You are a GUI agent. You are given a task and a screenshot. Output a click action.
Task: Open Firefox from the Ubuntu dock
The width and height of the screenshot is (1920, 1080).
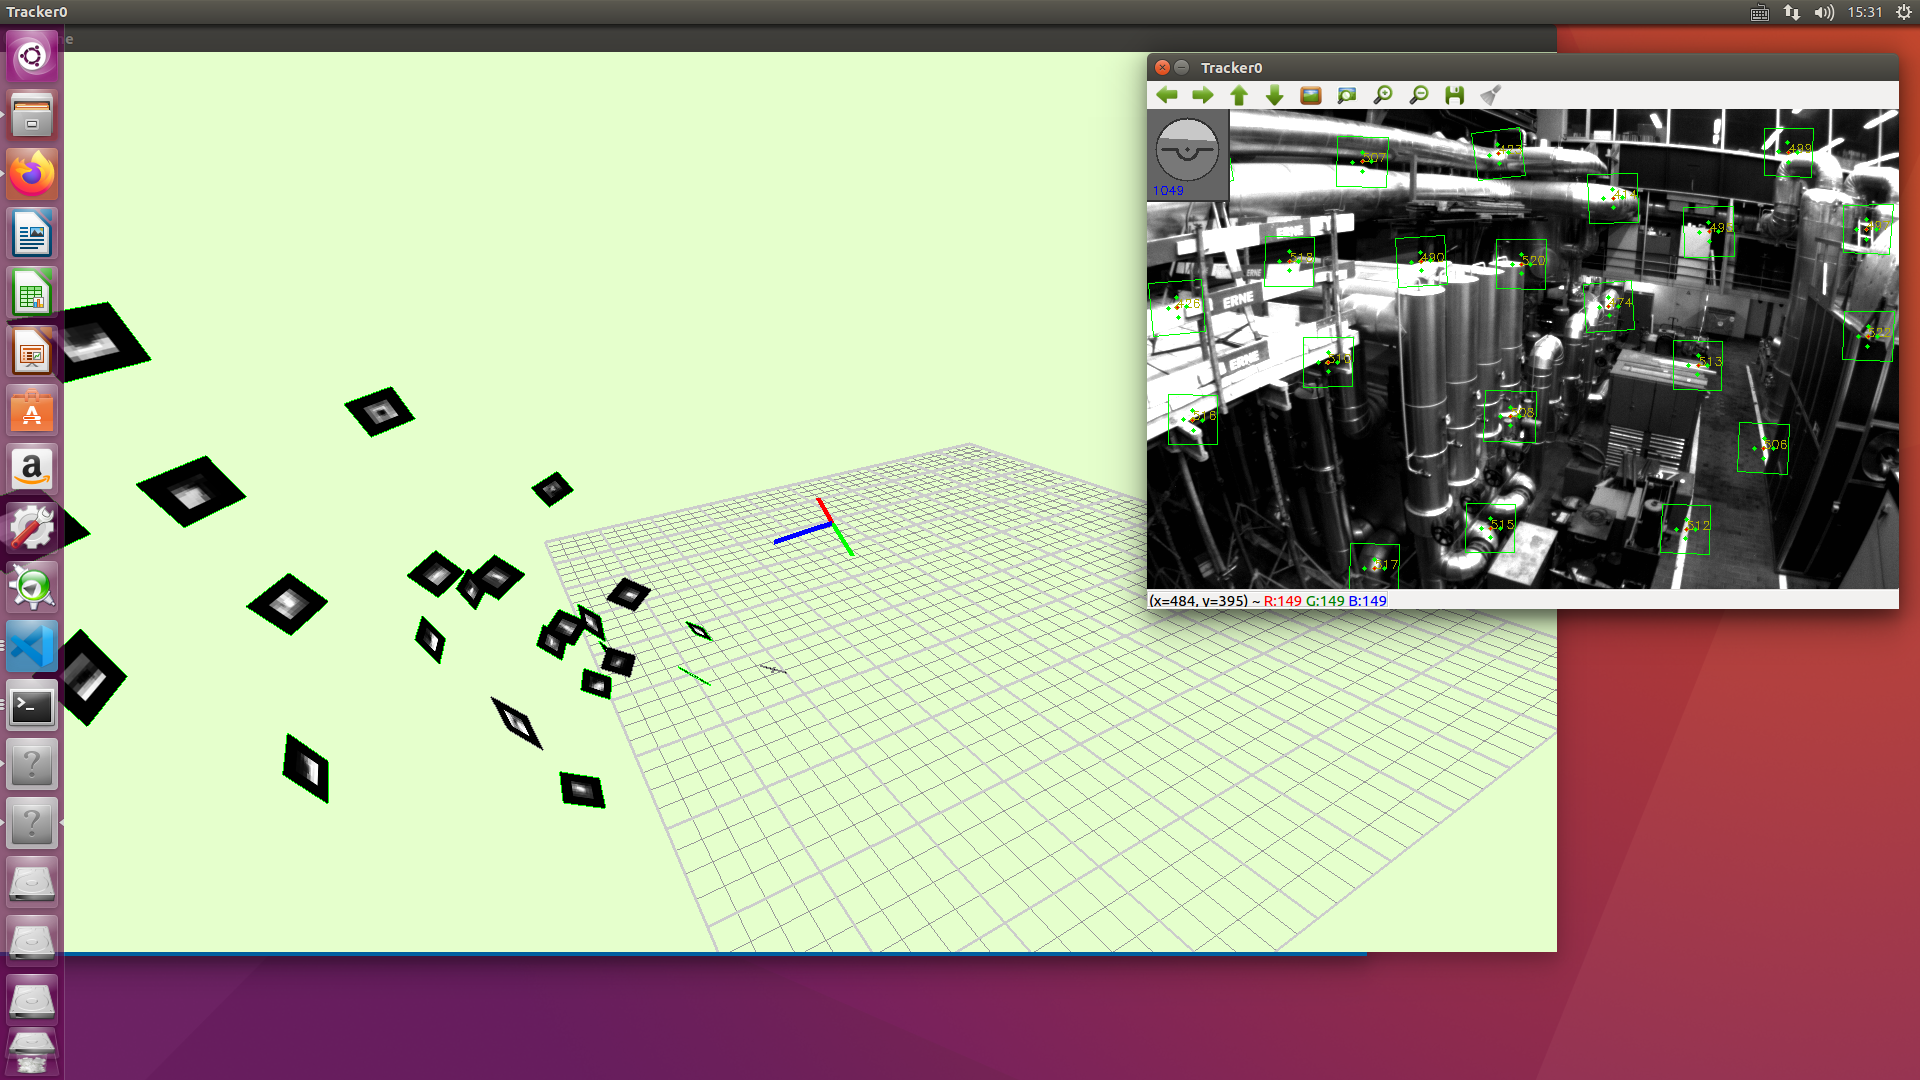pos(32,175)
